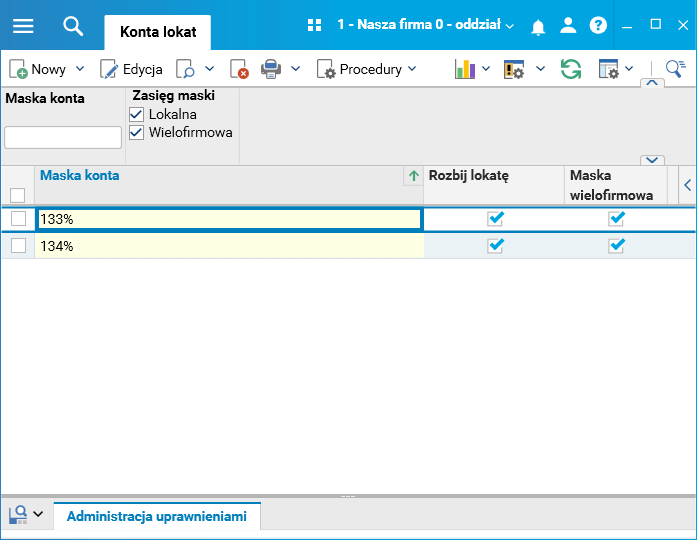Expand the Nowy button dropdown arrow
Image resolution: width=697 pixels, height=540 pixels.
(x=80, y=69)
